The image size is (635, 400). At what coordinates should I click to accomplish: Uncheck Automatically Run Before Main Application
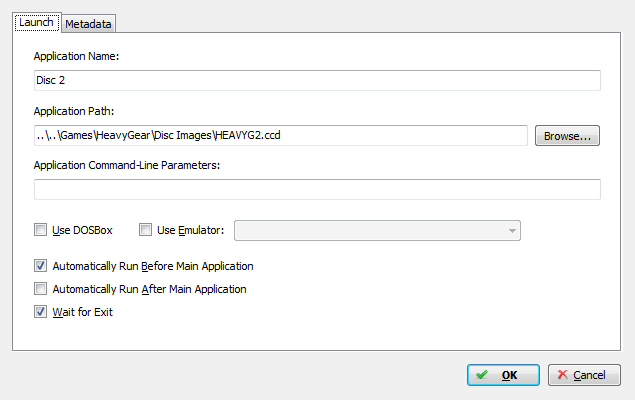tap(40, 266)
